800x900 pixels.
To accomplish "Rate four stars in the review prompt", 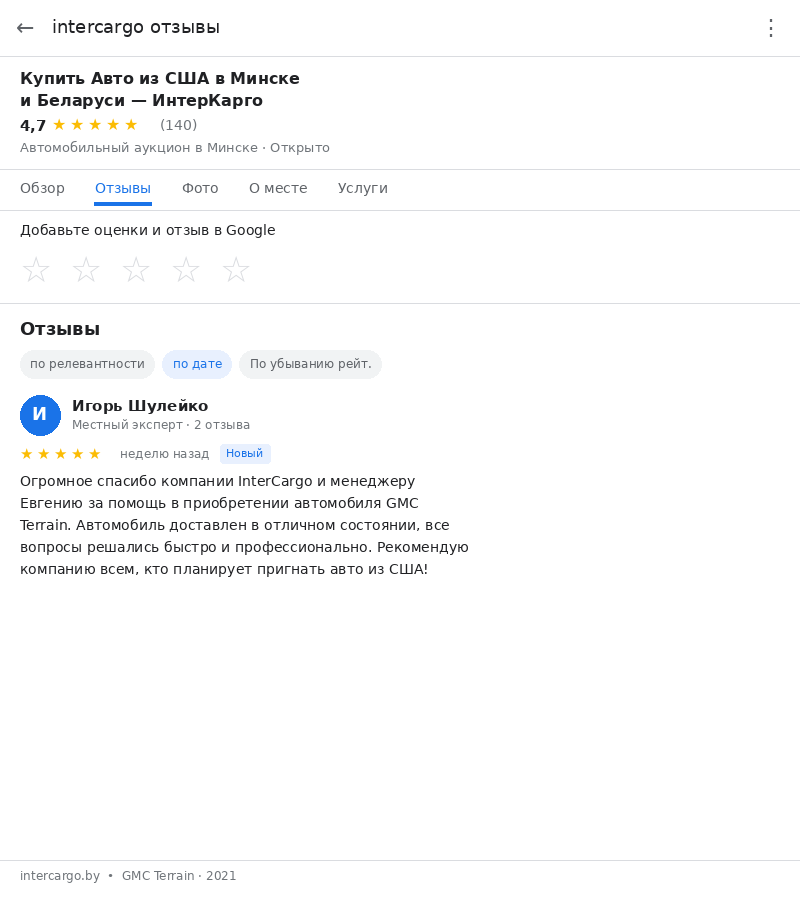I will pos(186,270).
